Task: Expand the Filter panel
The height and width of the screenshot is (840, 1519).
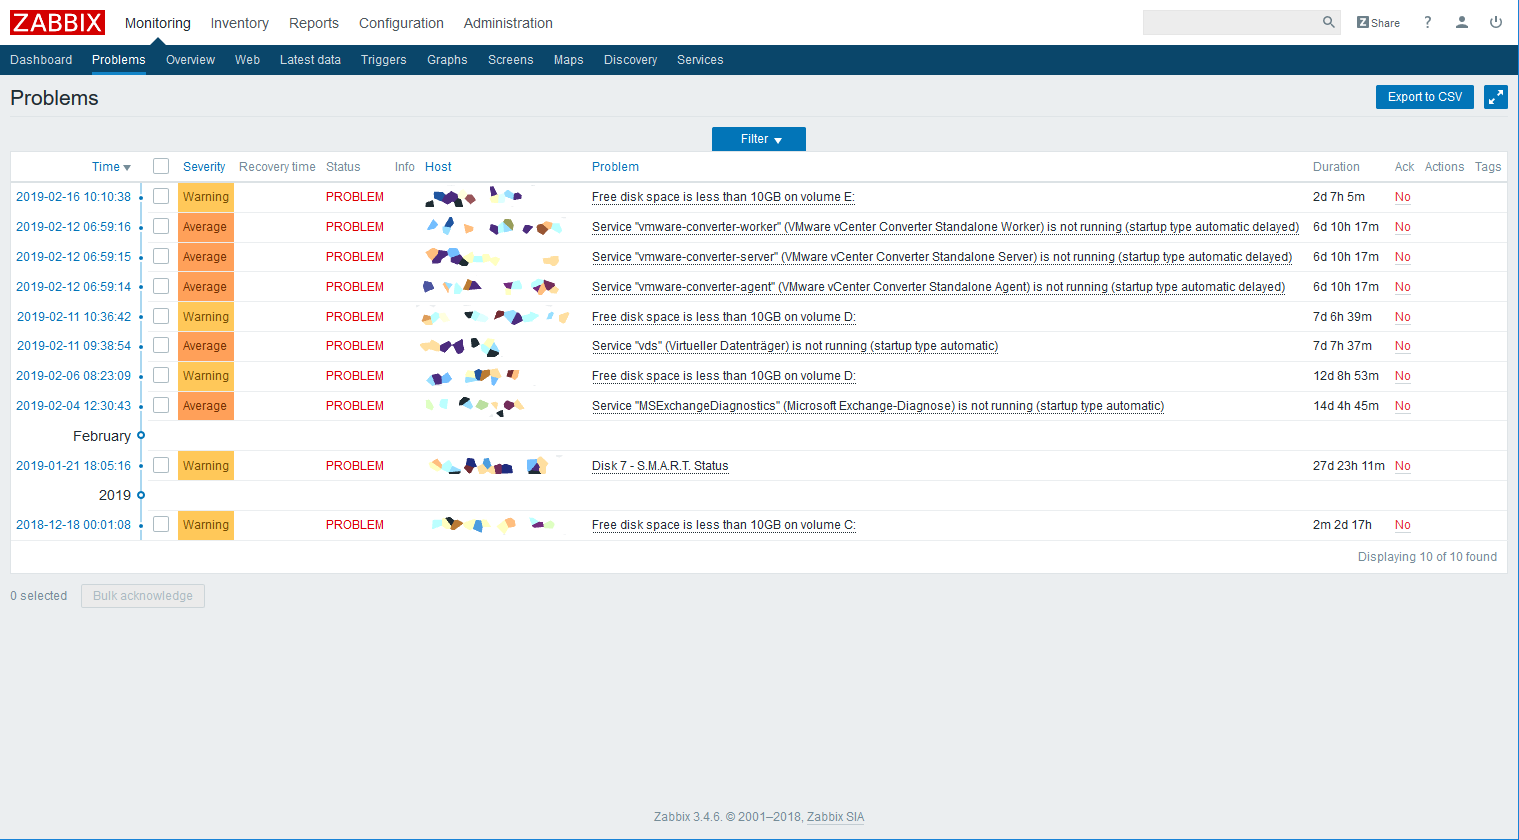Action: point(759,139)
